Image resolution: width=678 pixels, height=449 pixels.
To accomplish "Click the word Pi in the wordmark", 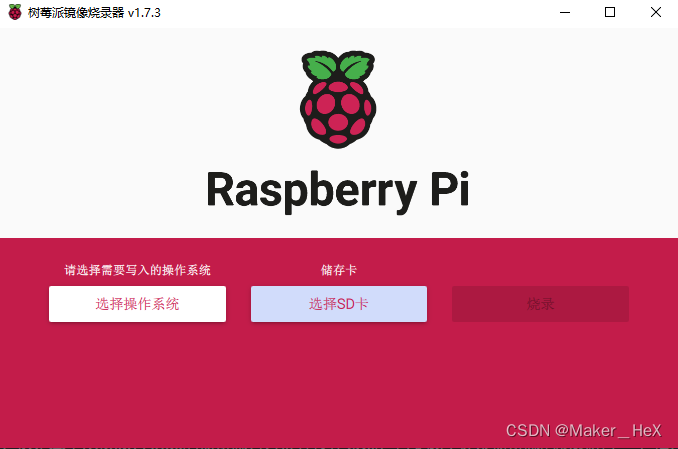I will (x=450, y=189).
